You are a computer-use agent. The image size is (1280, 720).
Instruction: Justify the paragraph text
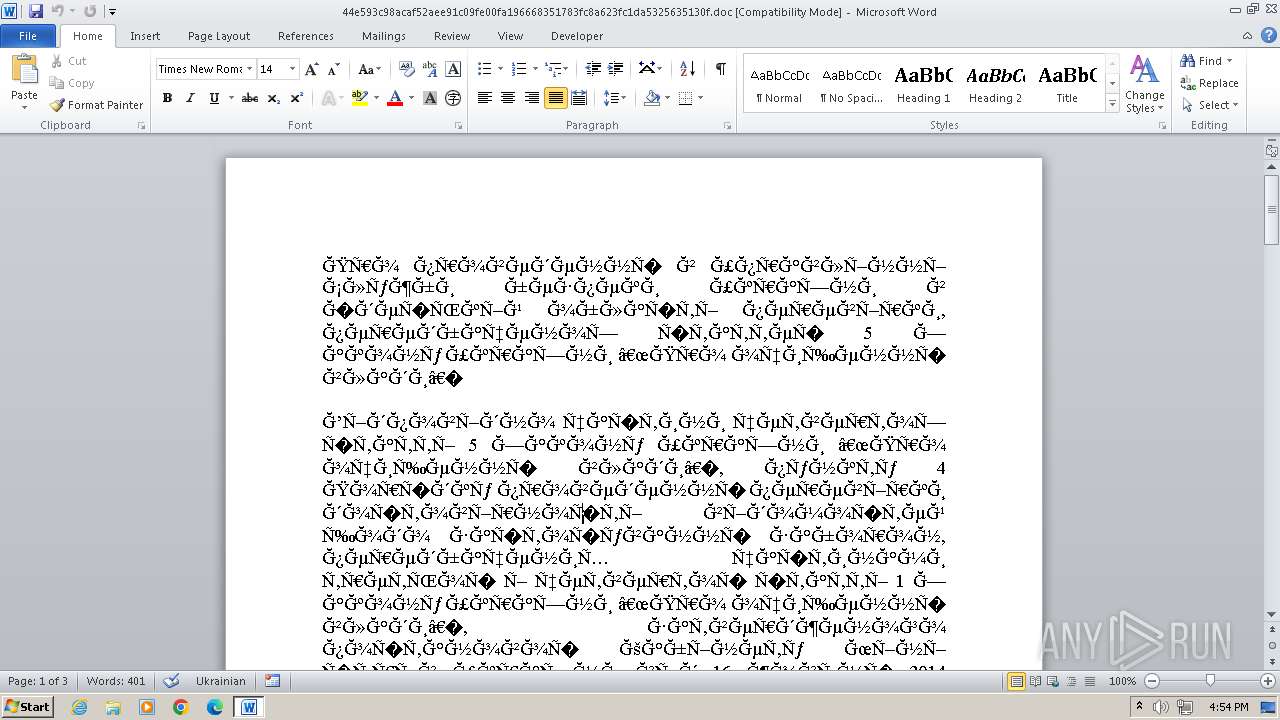point(555,98)
